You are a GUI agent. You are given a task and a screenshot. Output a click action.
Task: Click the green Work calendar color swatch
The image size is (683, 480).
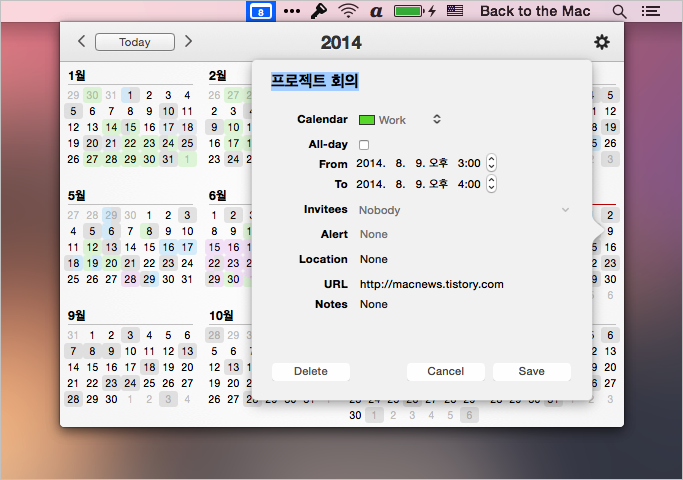pos(367,120)
